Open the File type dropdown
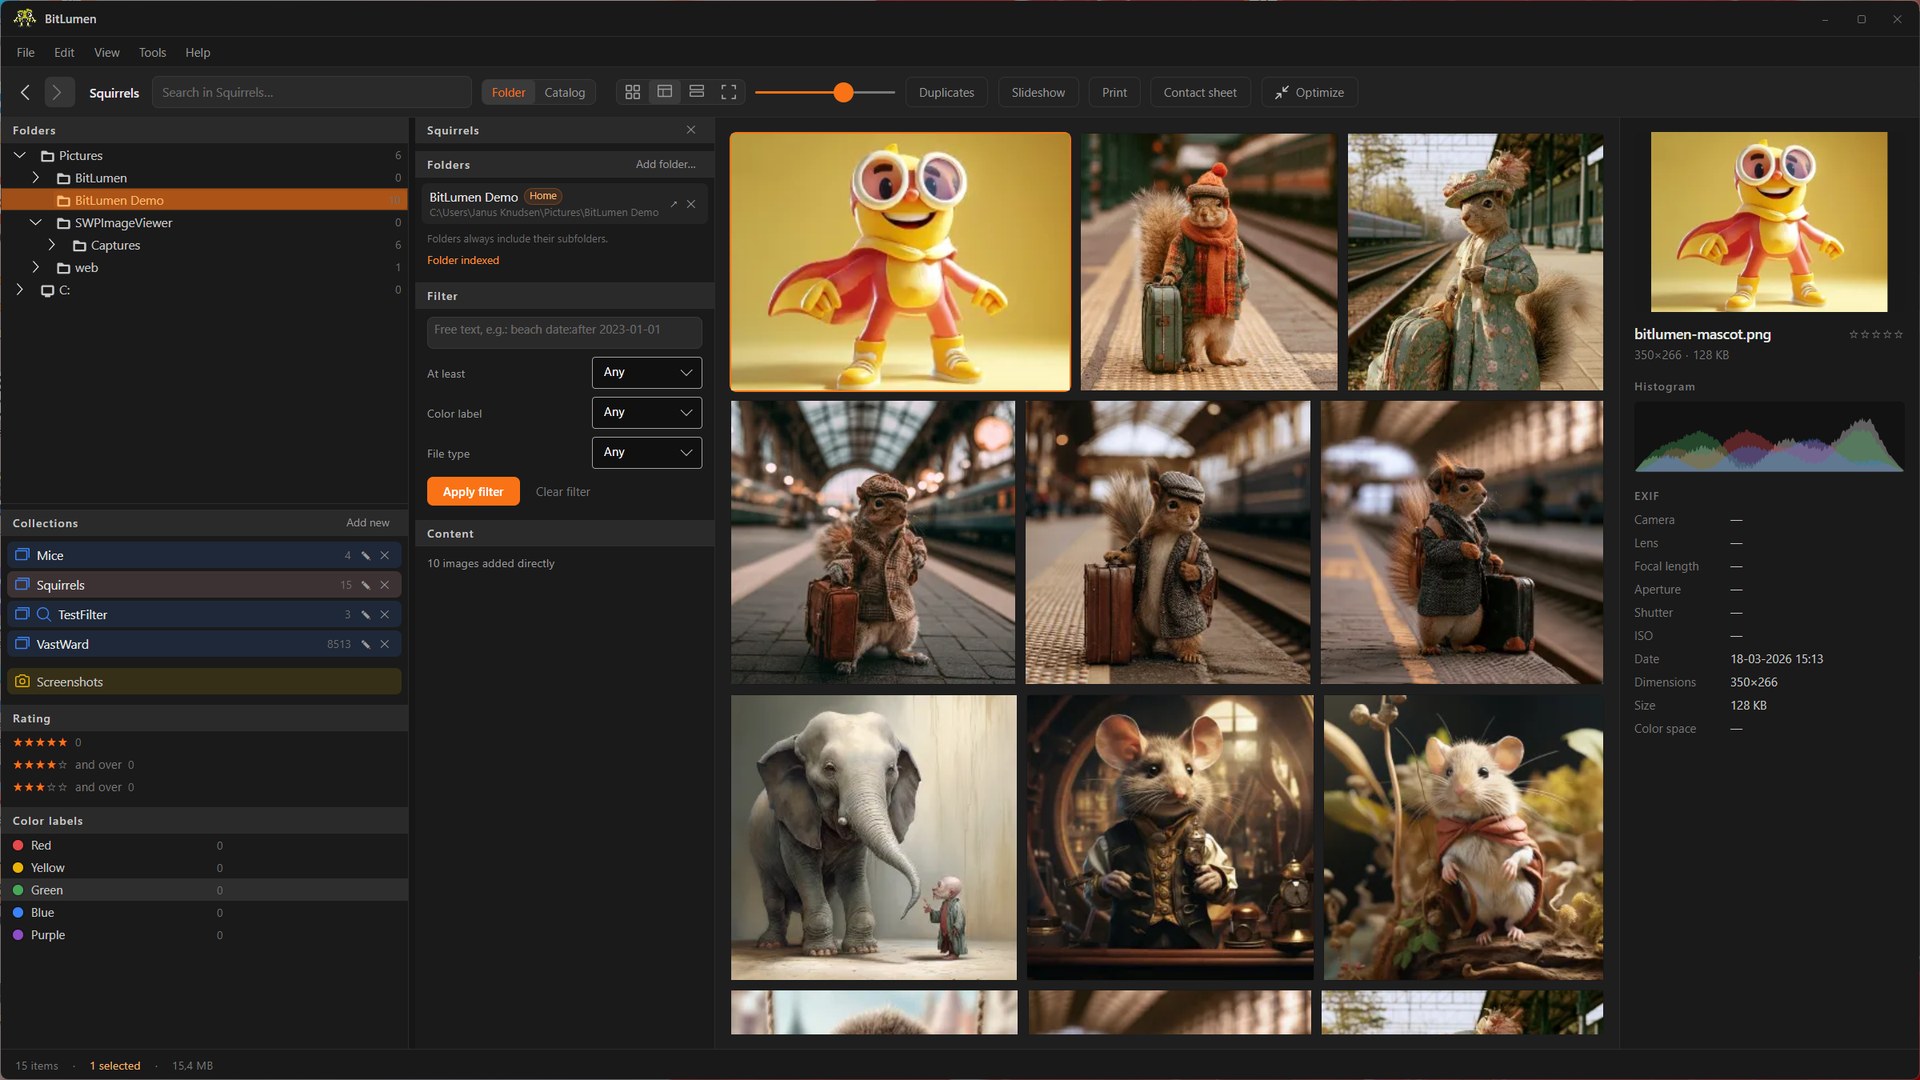 pyautogui.click(x=647, y=453)
